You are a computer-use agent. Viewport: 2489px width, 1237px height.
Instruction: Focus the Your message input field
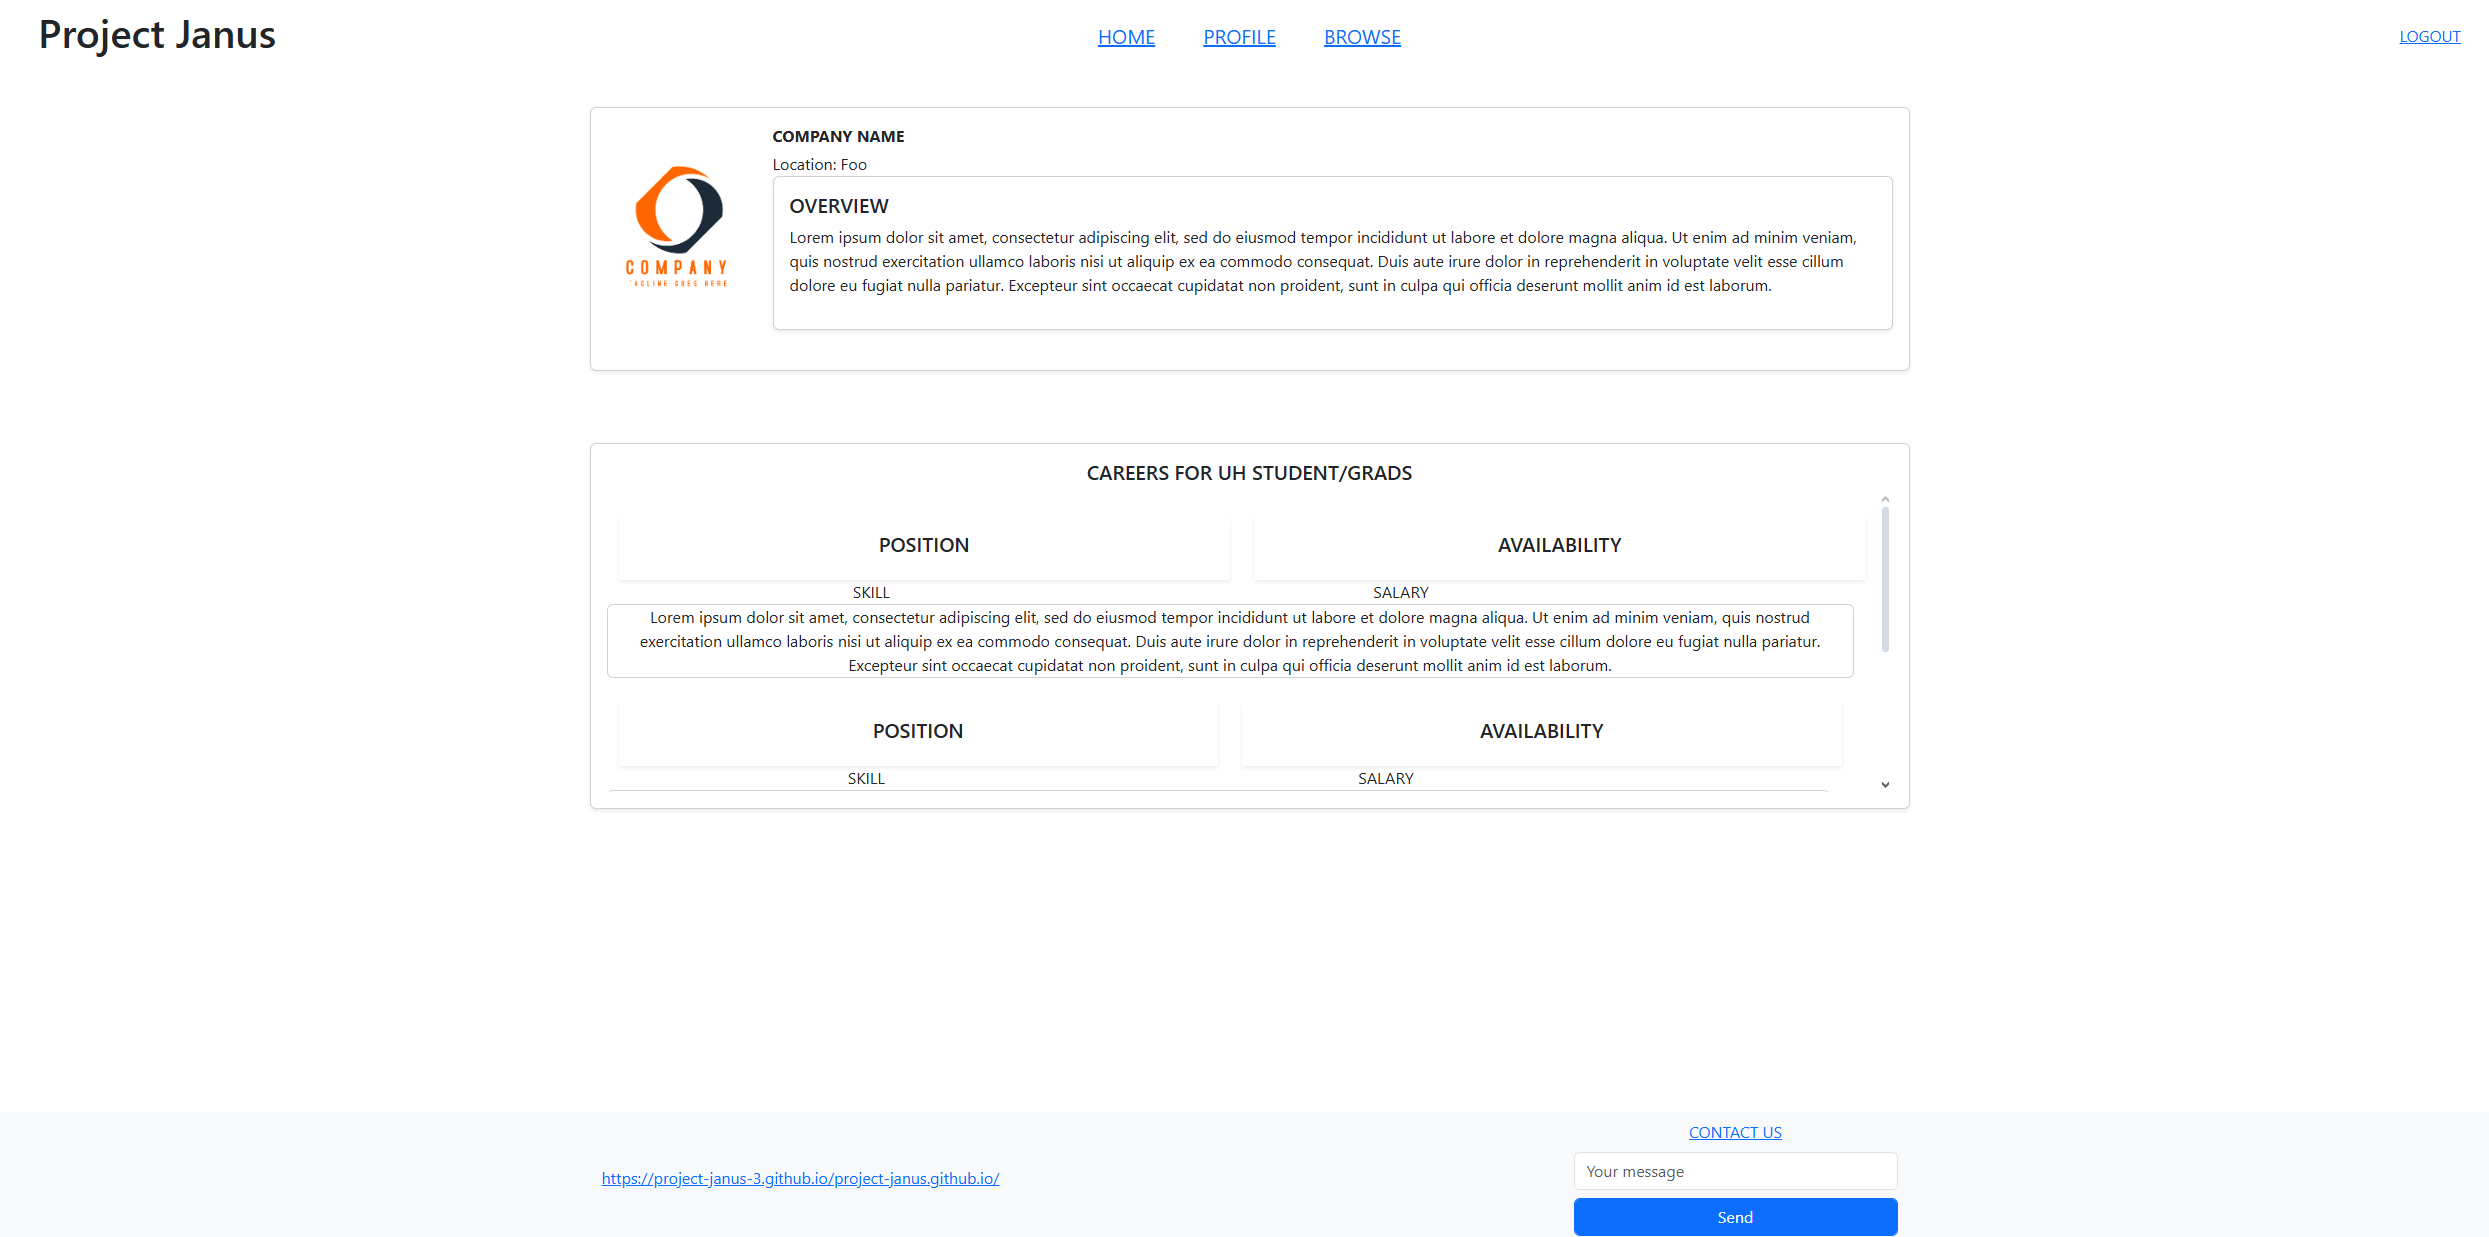pyautogui.click(x=1735, y=1171)
